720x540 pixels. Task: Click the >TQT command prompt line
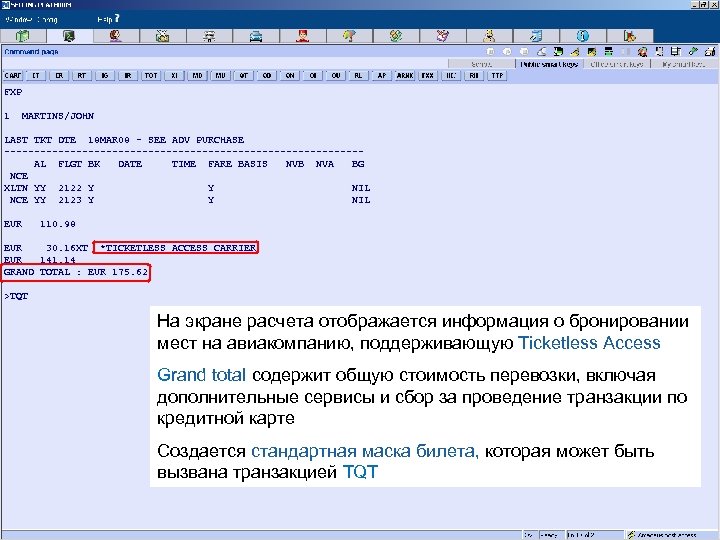click(x=16, y=297)
